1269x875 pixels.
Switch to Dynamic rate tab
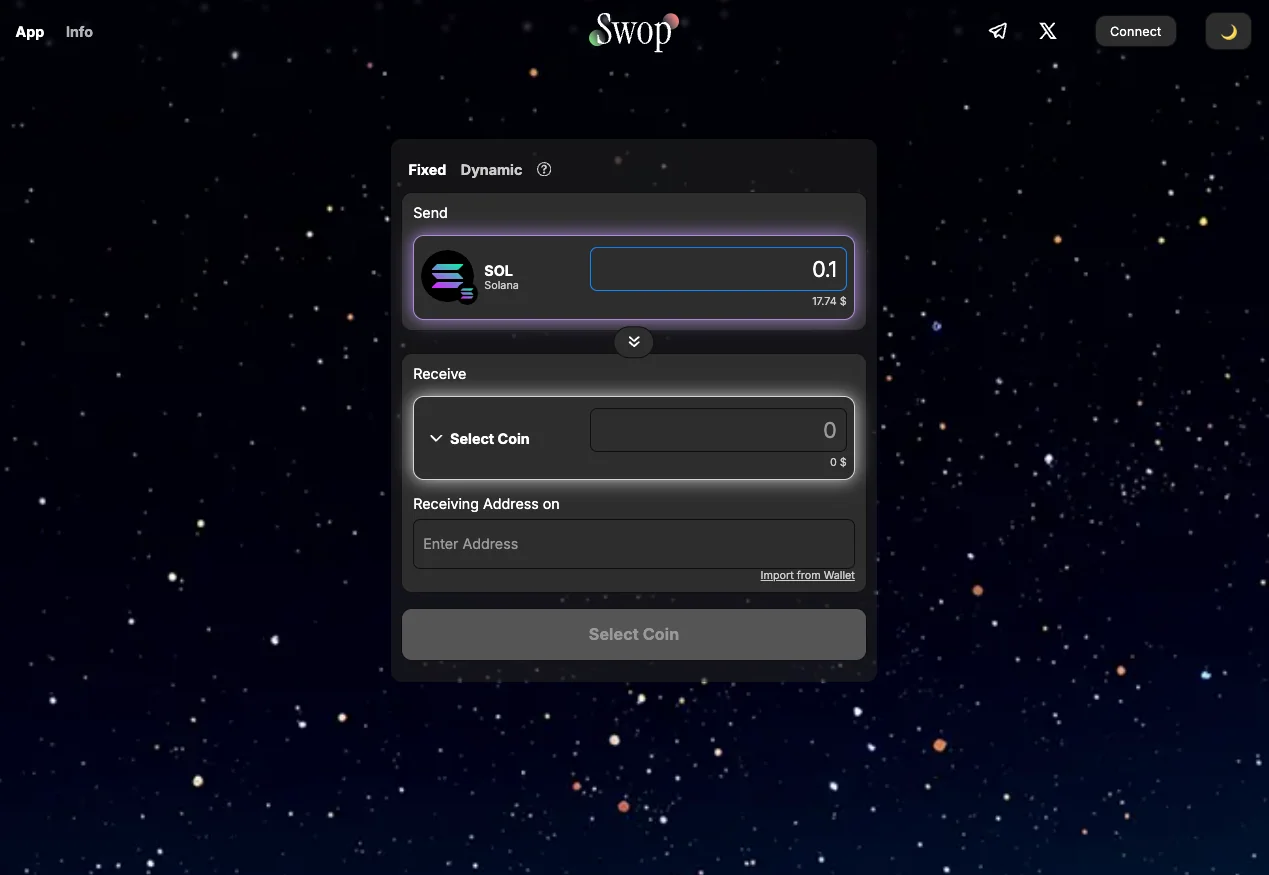point(491,170)
